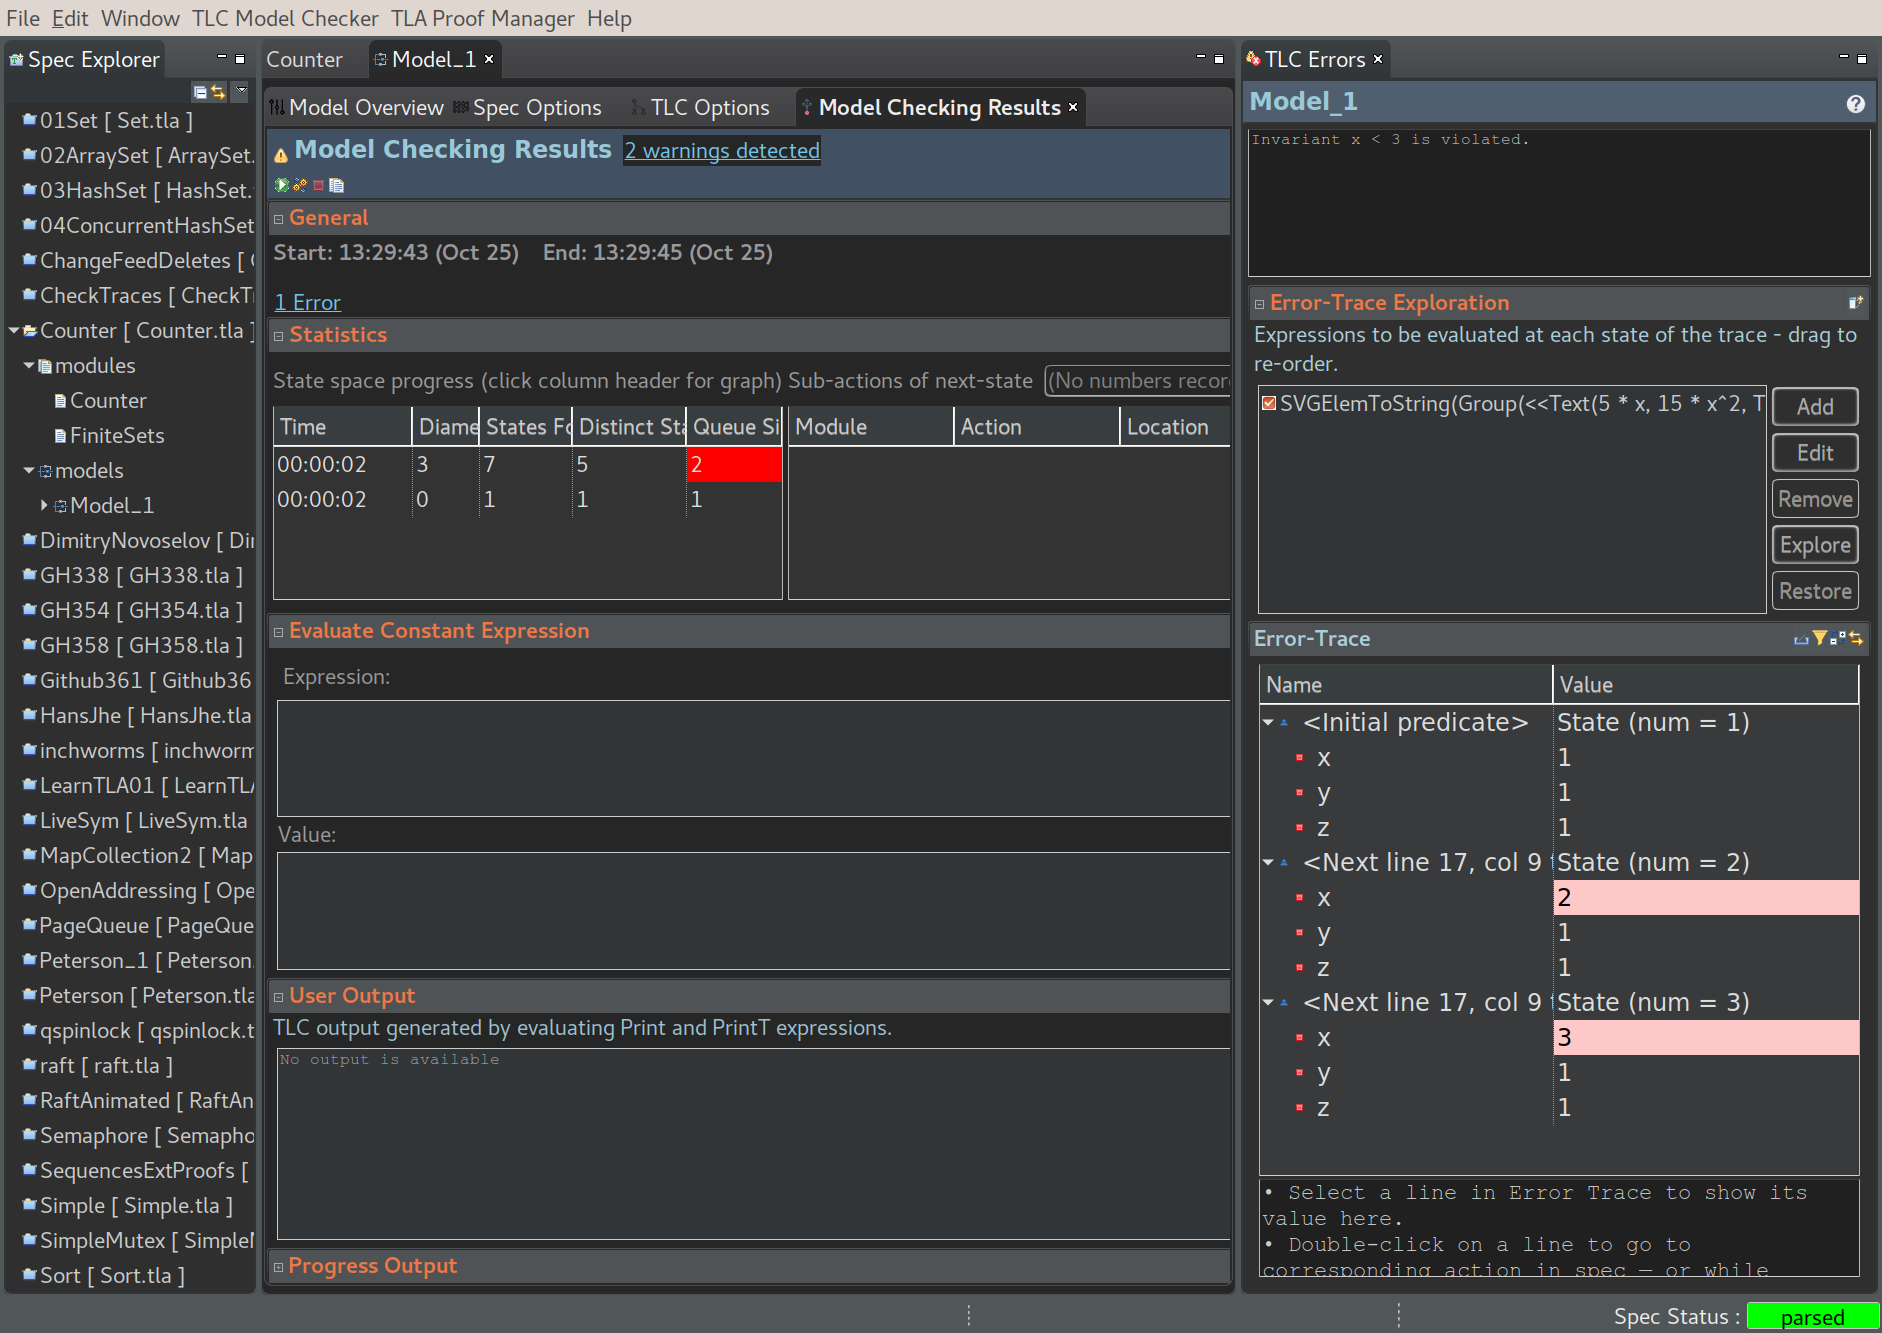Copy output using the documents icon
Viewport: 1882px width, 1333px height.
click(336, 185)
